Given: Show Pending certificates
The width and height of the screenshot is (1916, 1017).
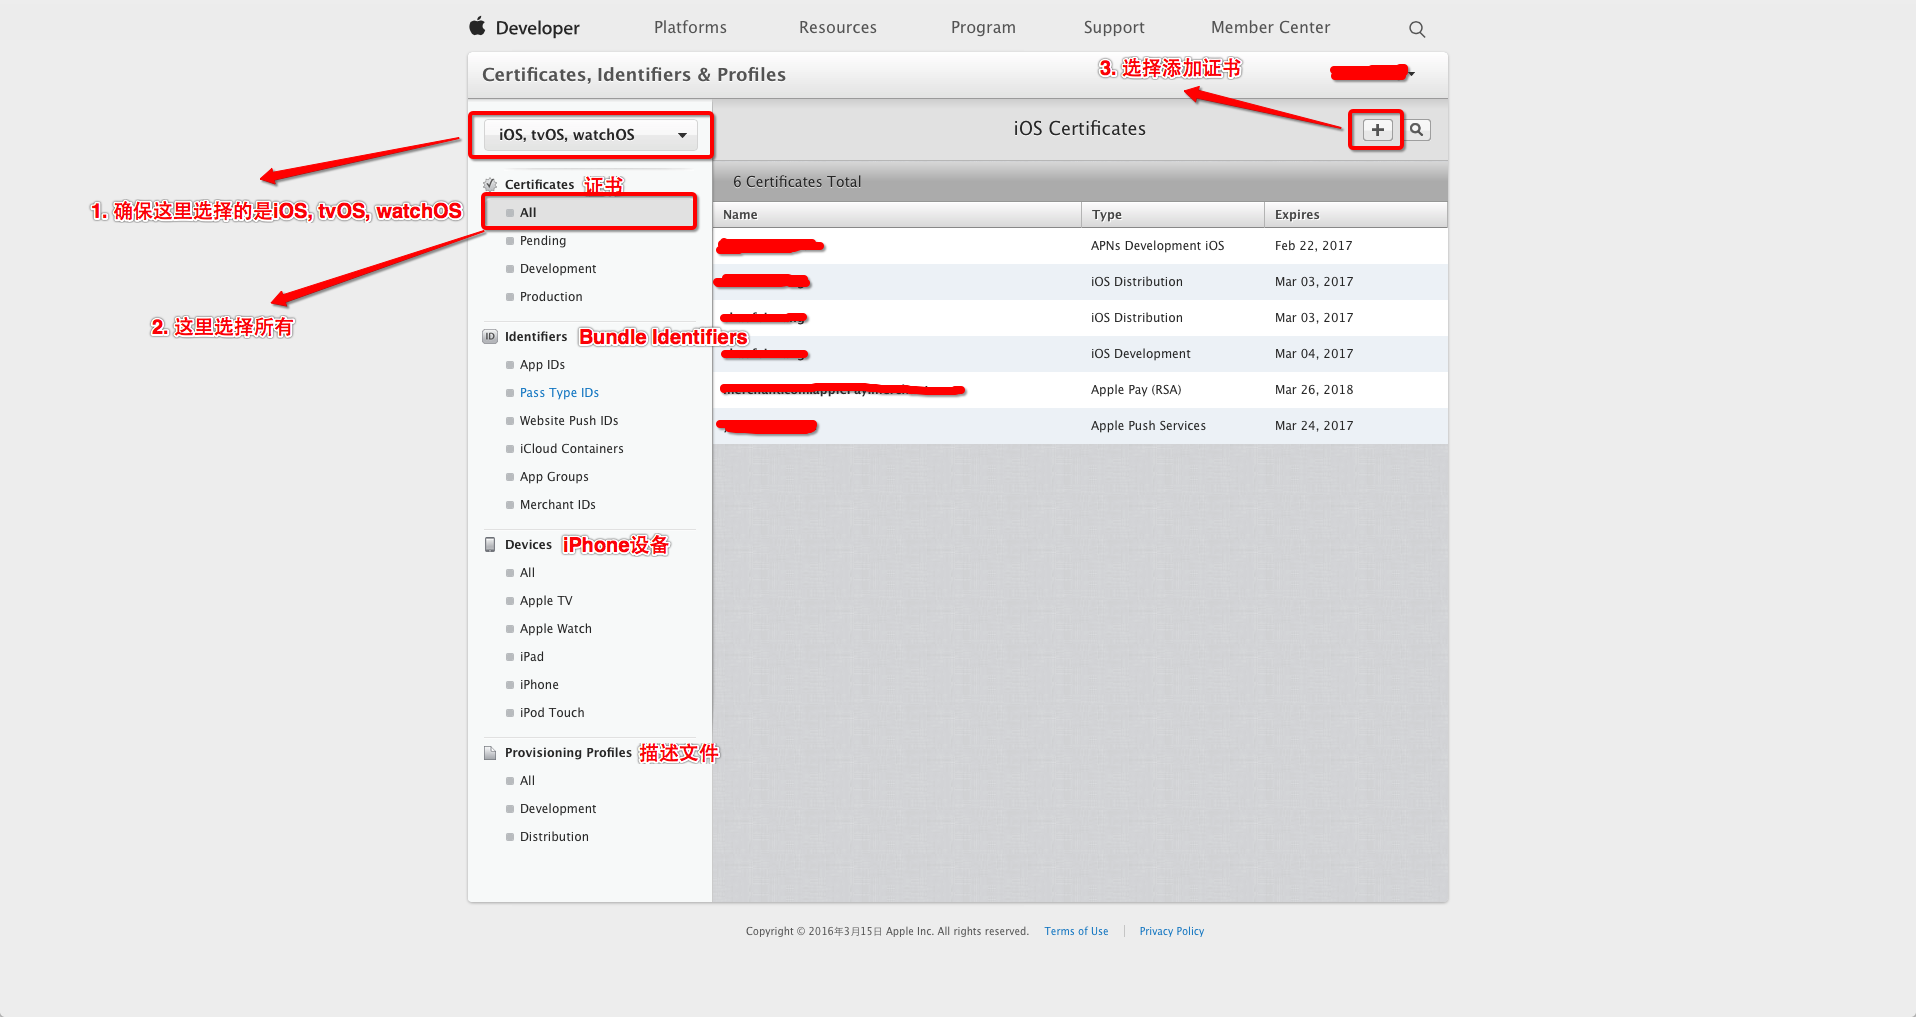Looking at the screenshot, I should 543,241.
